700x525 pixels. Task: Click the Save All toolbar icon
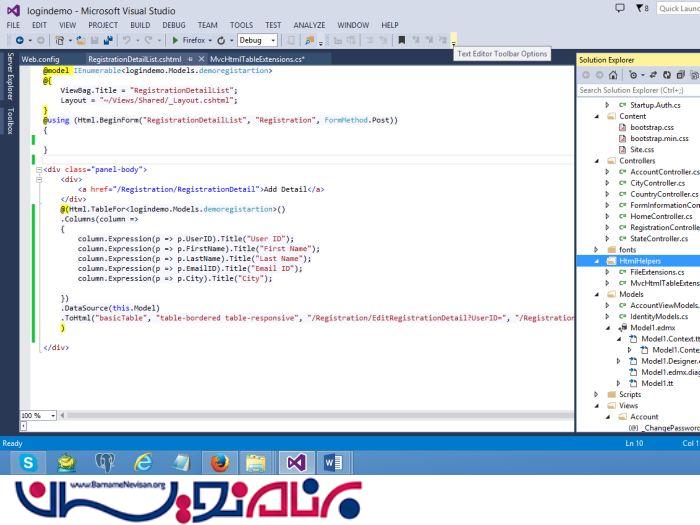(104, 40)
